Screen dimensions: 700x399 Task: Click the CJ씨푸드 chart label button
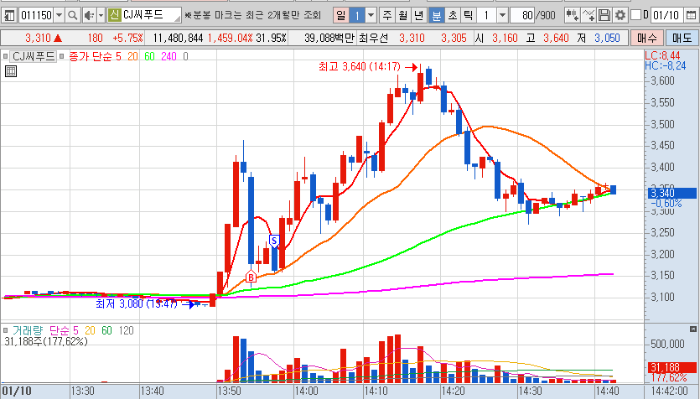pyautogui.click(x=33, y=57)
